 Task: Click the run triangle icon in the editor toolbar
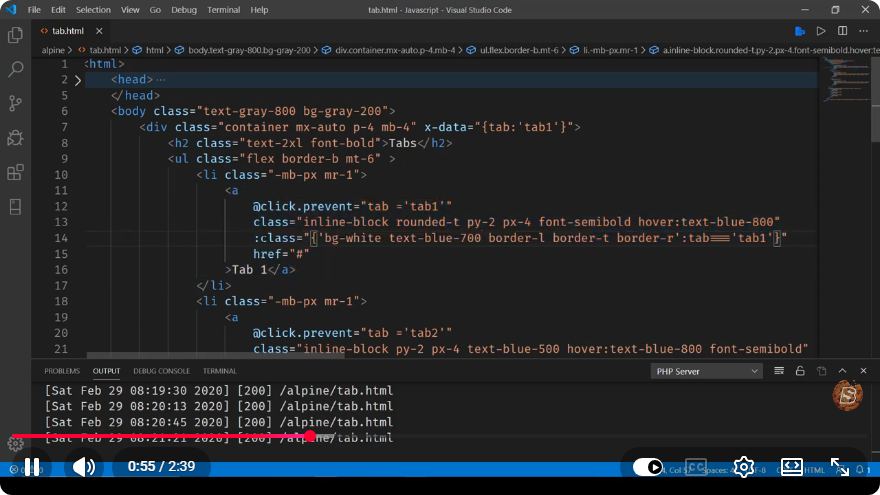(821, 31)
